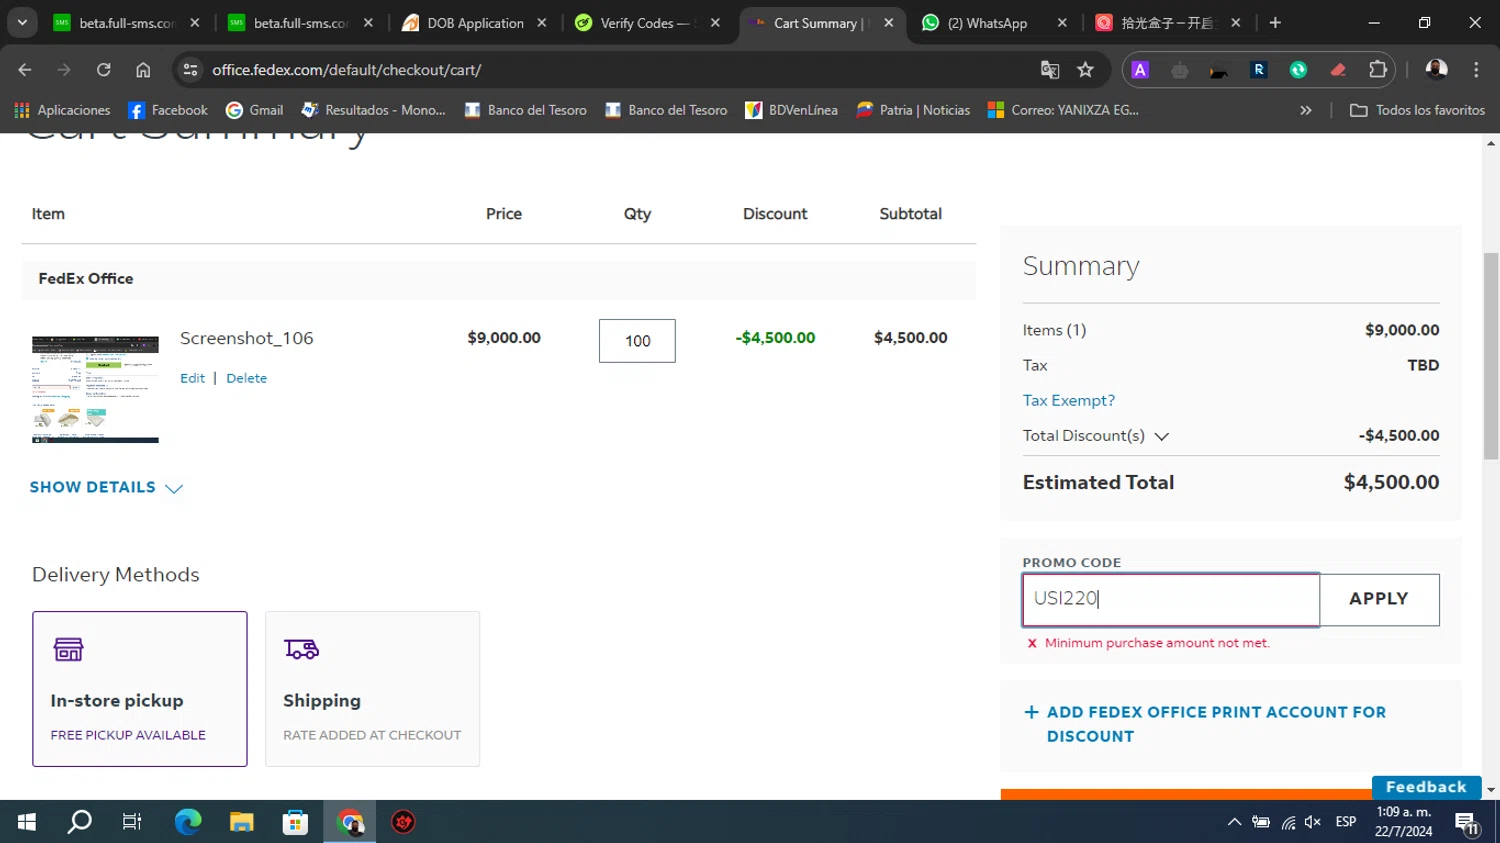Open Windows taskbar search
The image size is (1500, 843).
79,822
